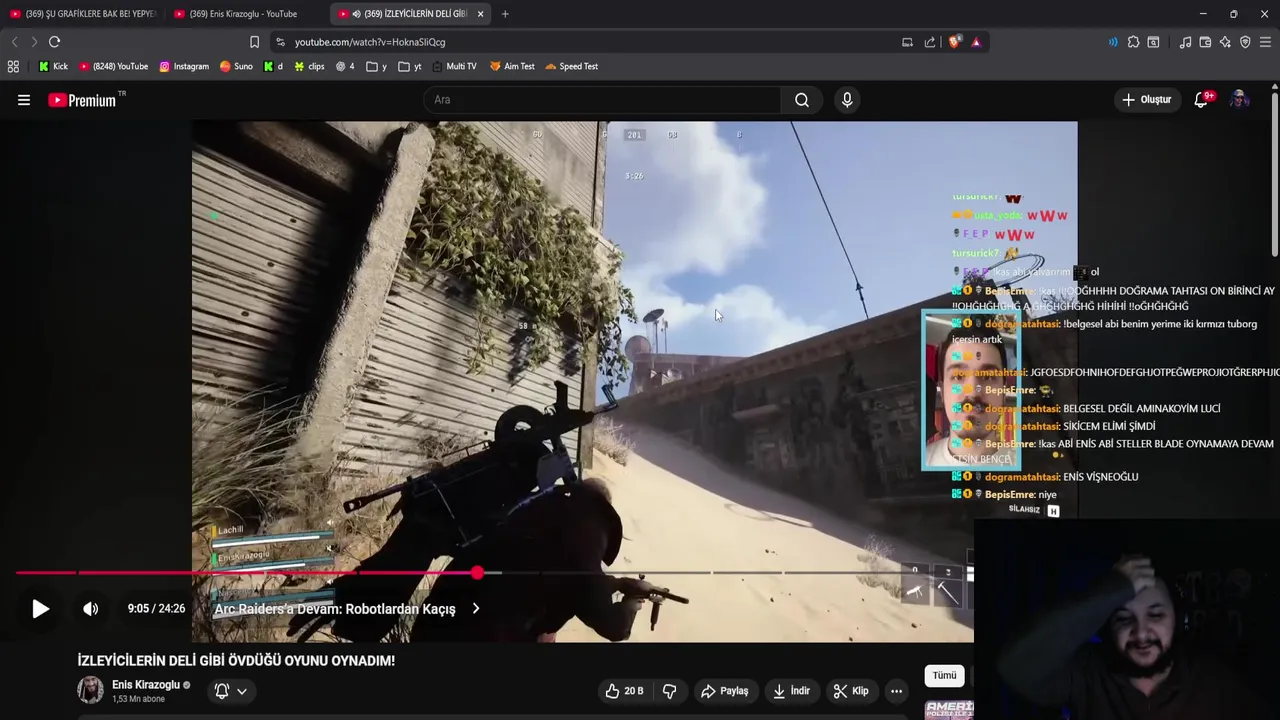The width and height of the screenshot is (1280, 720).
Task: Open browser extensions puzzle icon
Action: click(1133, 42)
